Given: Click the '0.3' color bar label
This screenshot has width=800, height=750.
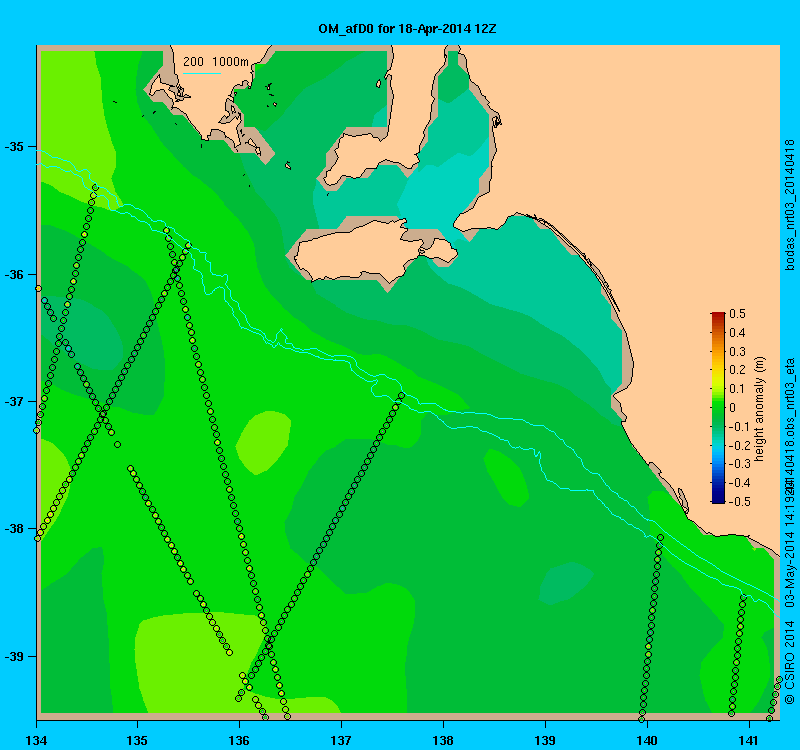Looking at the screenshot, I should pos(737,352).
